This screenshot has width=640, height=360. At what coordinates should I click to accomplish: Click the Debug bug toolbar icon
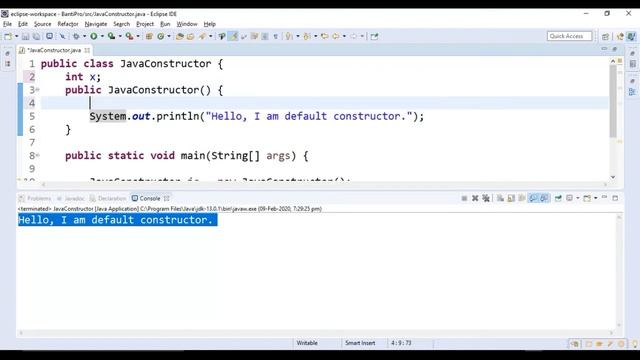76,36
